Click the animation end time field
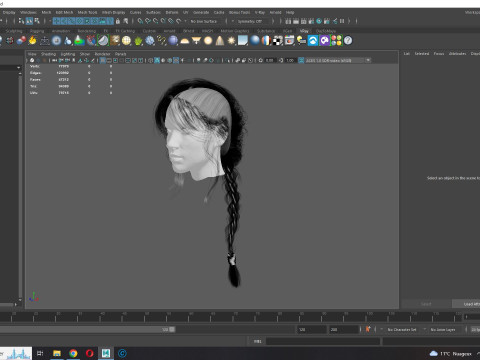This screenshot has width=480, height=360. pyautogui.click(x=344, y=329)
